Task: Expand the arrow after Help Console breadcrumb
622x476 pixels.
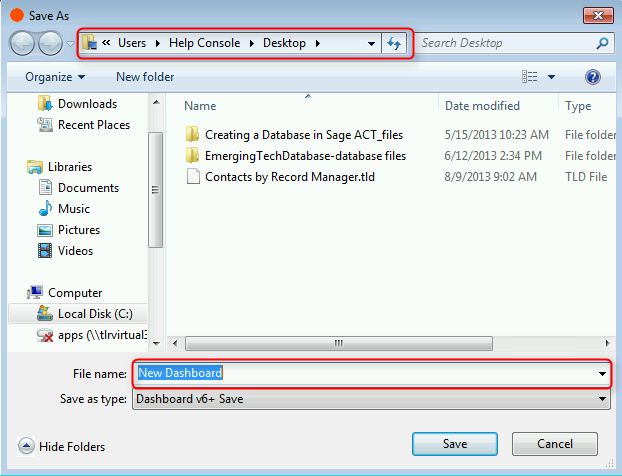Action: click(252, 43)
